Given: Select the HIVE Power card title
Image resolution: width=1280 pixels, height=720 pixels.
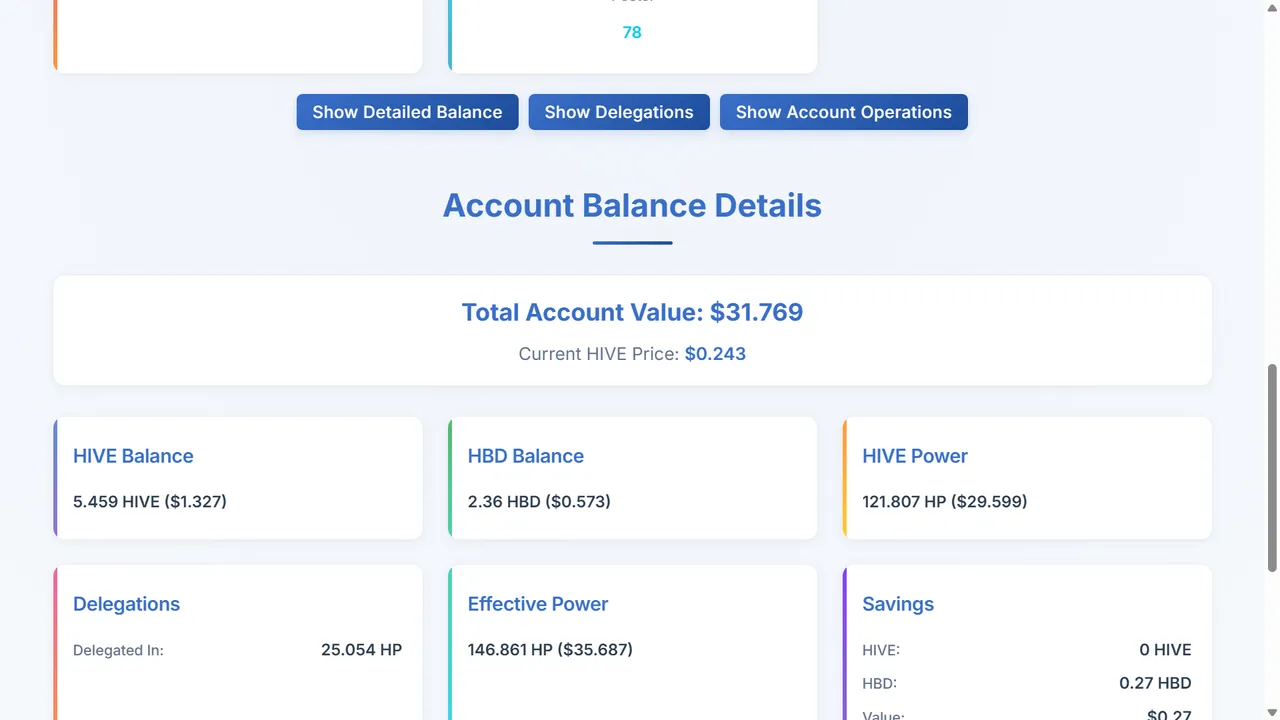Looking at the screenshot, I should click(915, 456).
